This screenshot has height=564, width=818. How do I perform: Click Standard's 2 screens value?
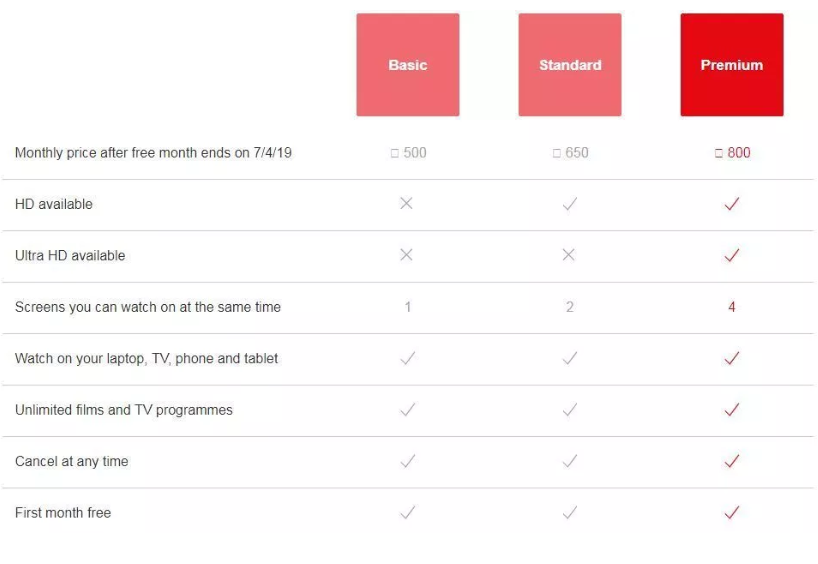tap(569, 307)
